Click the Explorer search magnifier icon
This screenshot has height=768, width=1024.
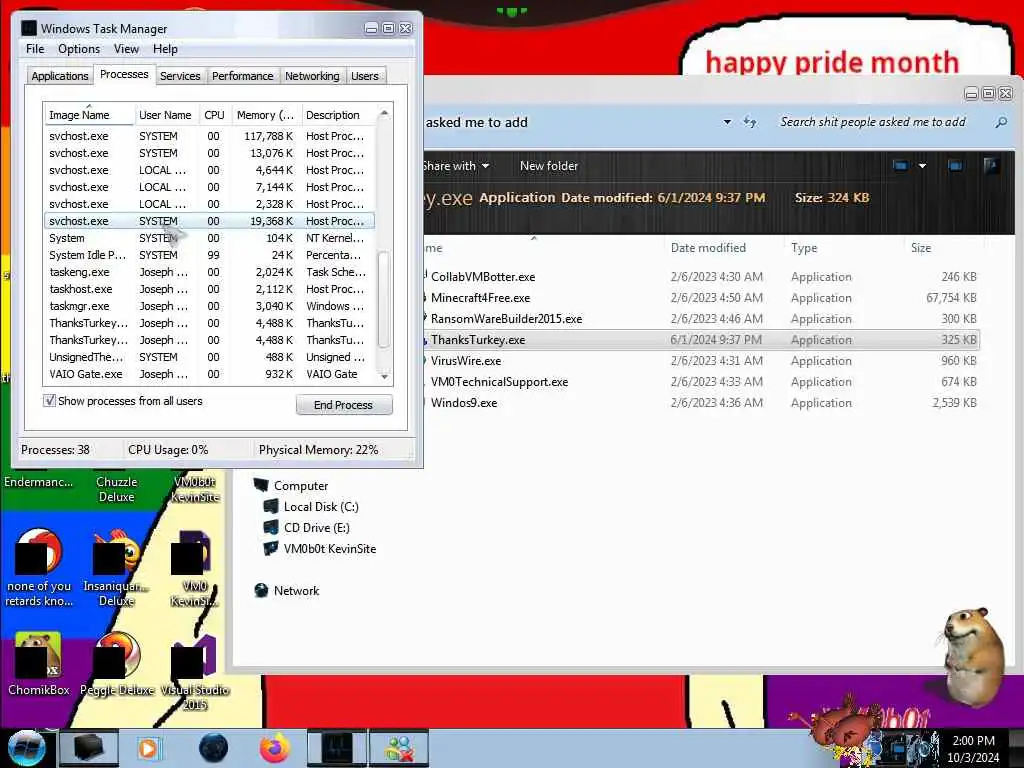pyautogui.click(x=1000, y=122)
